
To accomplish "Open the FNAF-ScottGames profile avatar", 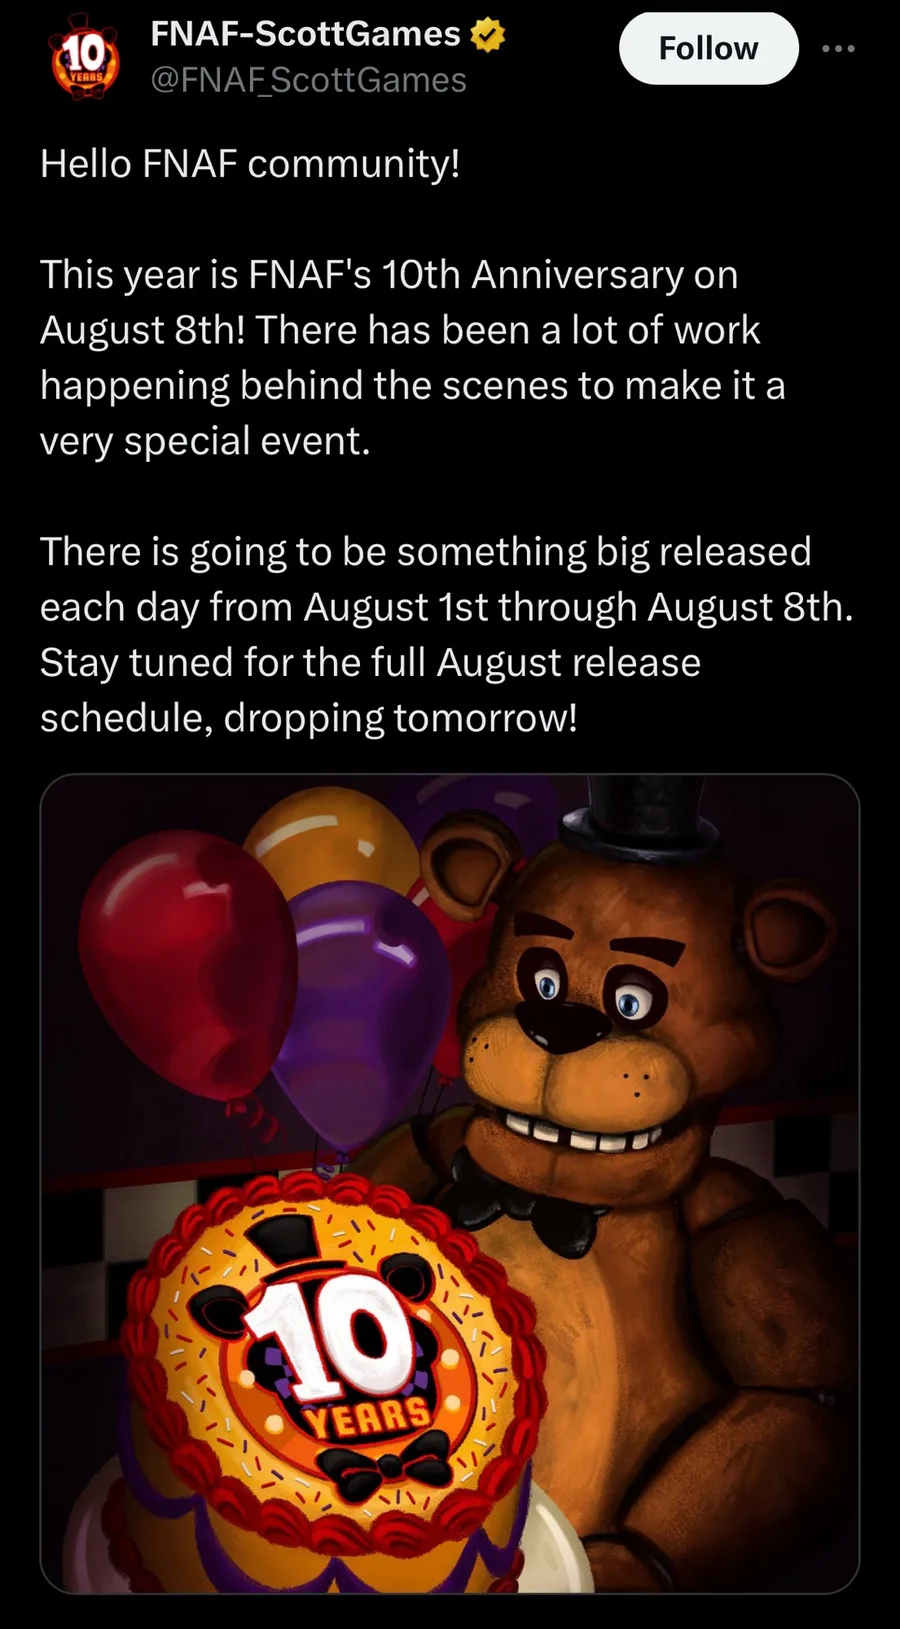I will point(85,57).
